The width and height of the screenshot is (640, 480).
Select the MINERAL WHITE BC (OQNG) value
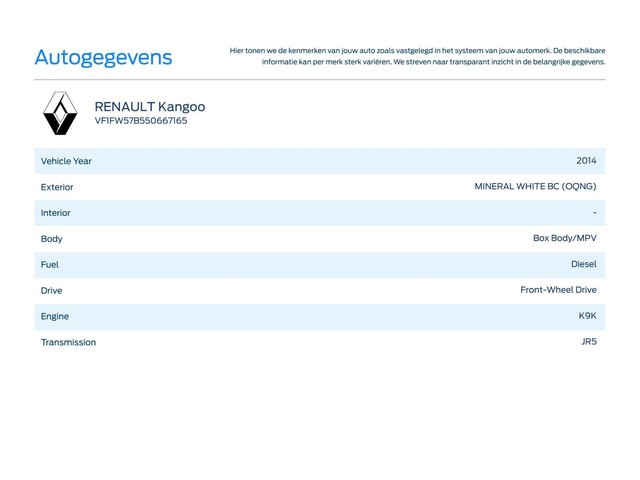[535, 187]
